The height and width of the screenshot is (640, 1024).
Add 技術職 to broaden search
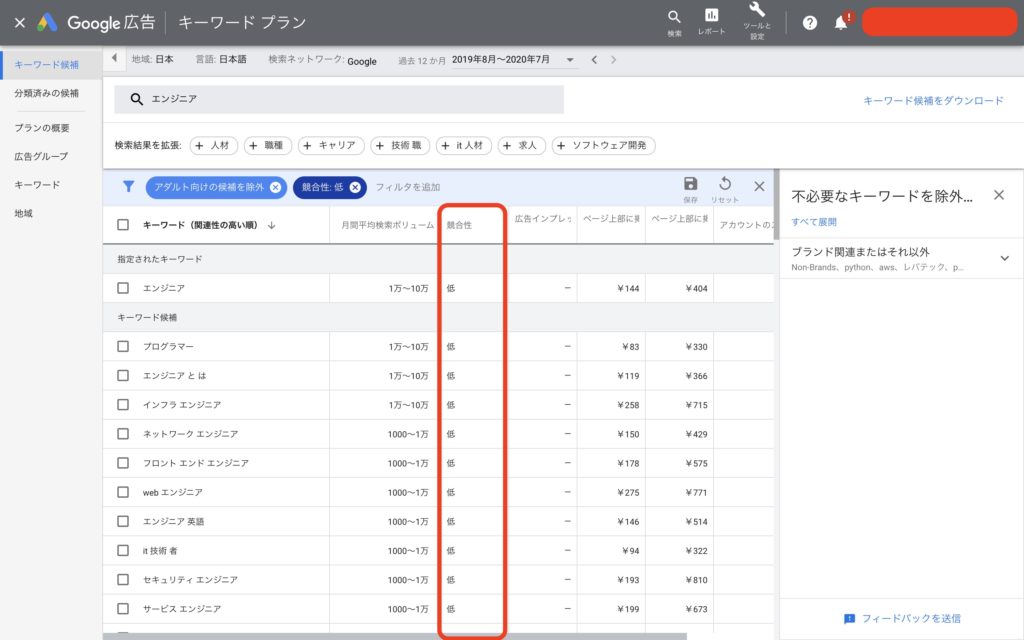400,146
